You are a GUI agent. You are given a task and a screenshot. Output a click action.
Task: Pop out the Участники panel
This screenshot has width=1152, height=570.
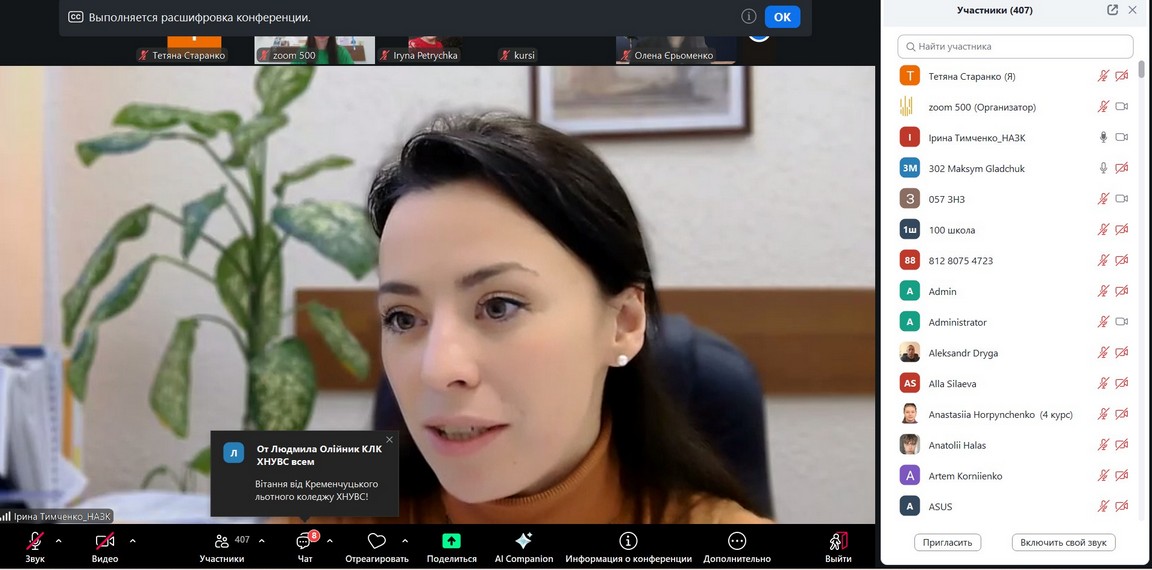1112,10
